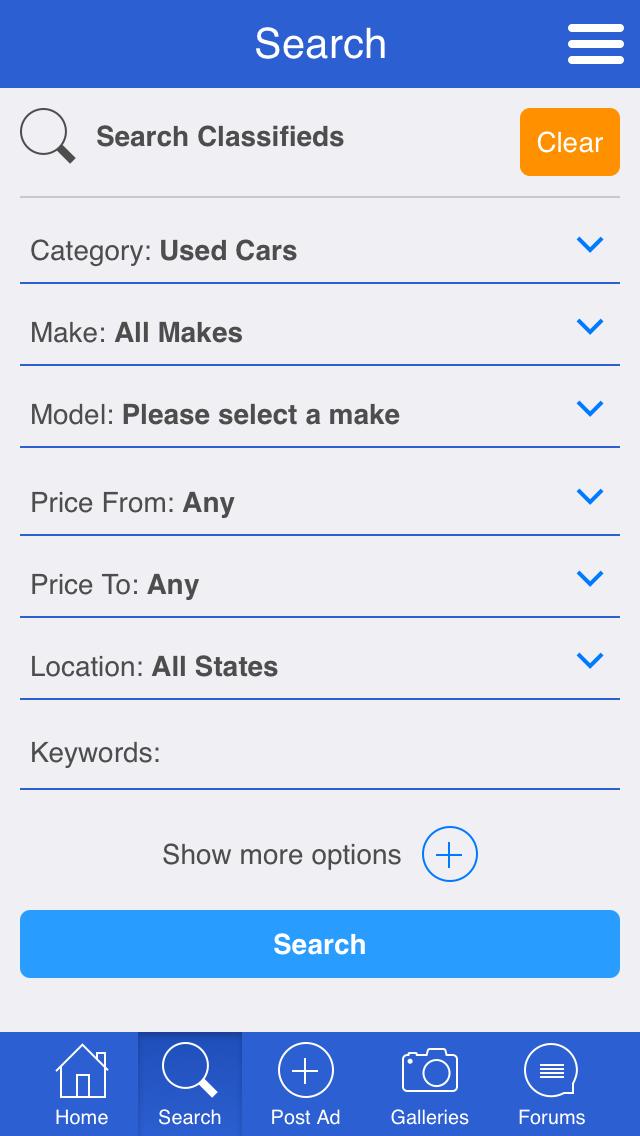
Task: Open the Make selector showing All Makes
Action: (x=590, y=327)
